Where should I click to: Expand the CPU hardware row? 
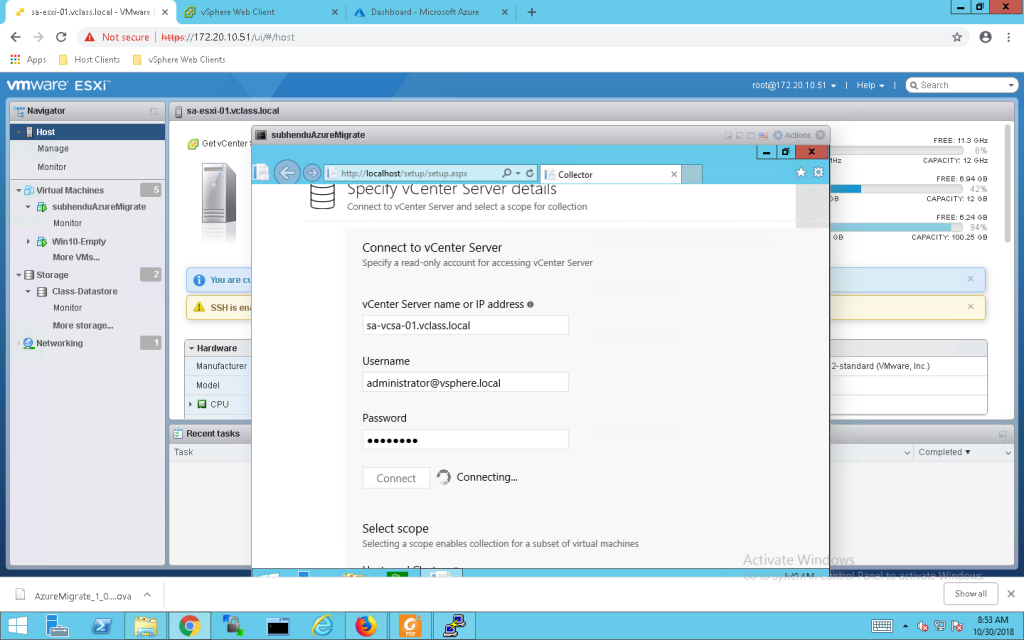pos(191,404)
